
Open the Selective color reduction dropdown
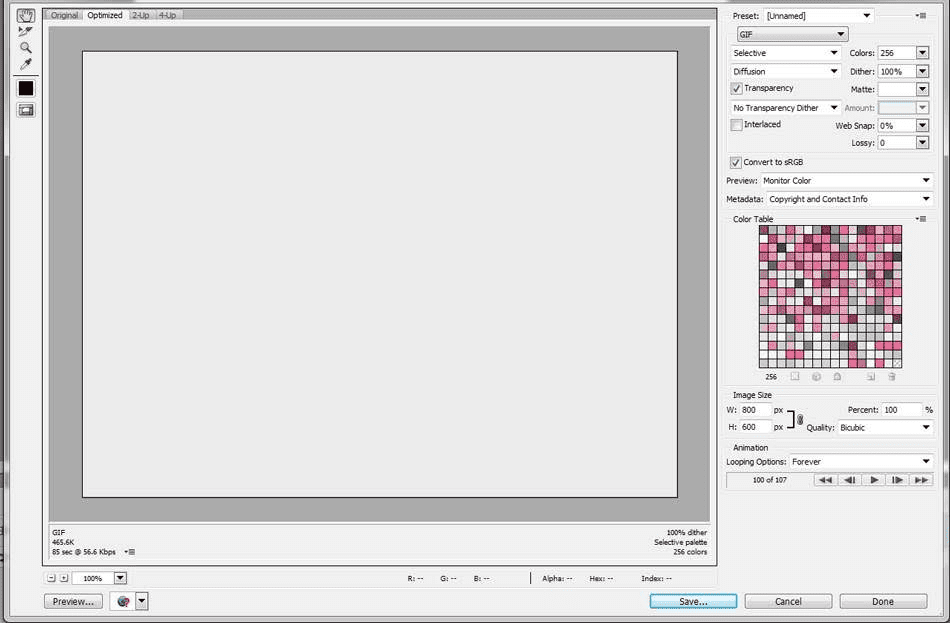click(x=785, y=53)
